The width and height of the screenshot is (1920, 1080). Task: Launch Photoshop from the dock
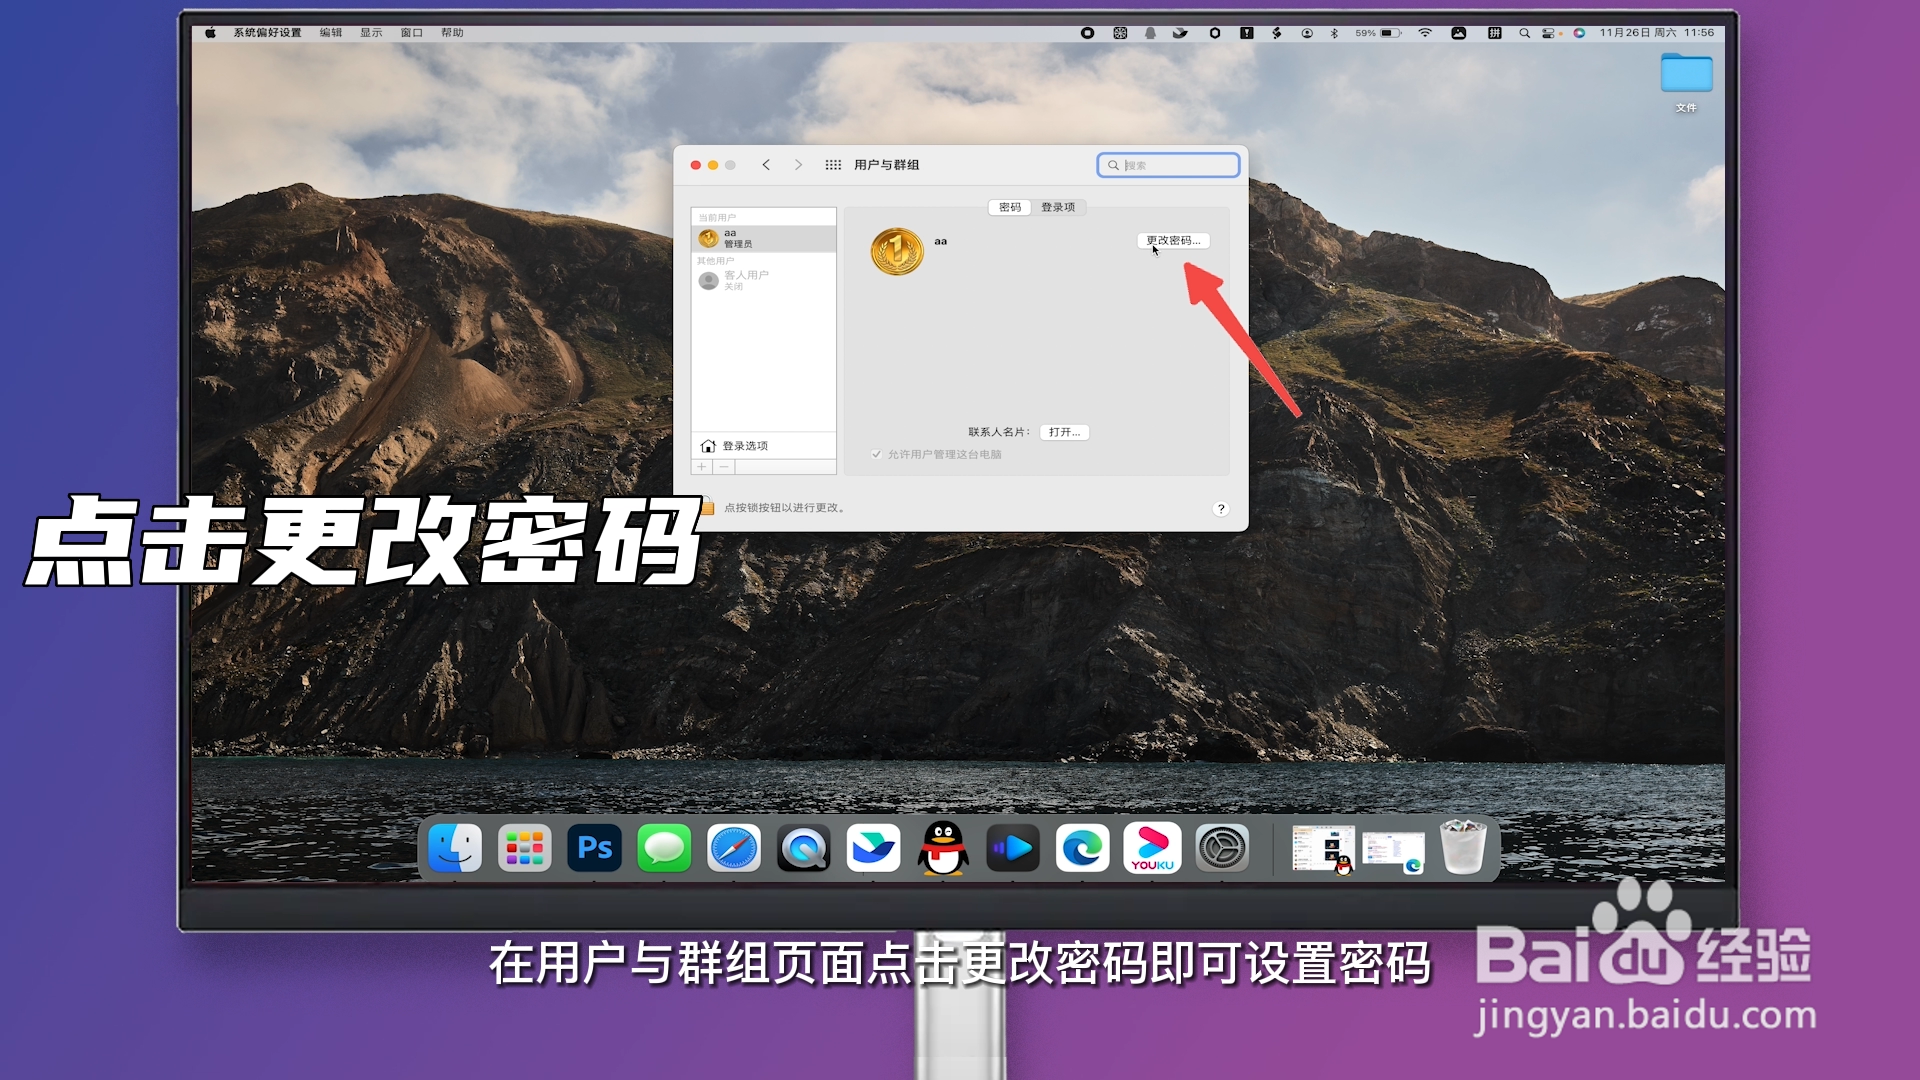[x=595, y=848]
